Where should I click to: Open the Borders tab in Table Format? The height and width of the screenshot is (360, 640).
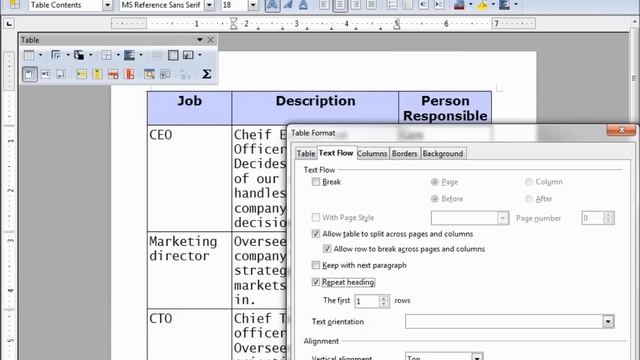[x=404, y=153]
